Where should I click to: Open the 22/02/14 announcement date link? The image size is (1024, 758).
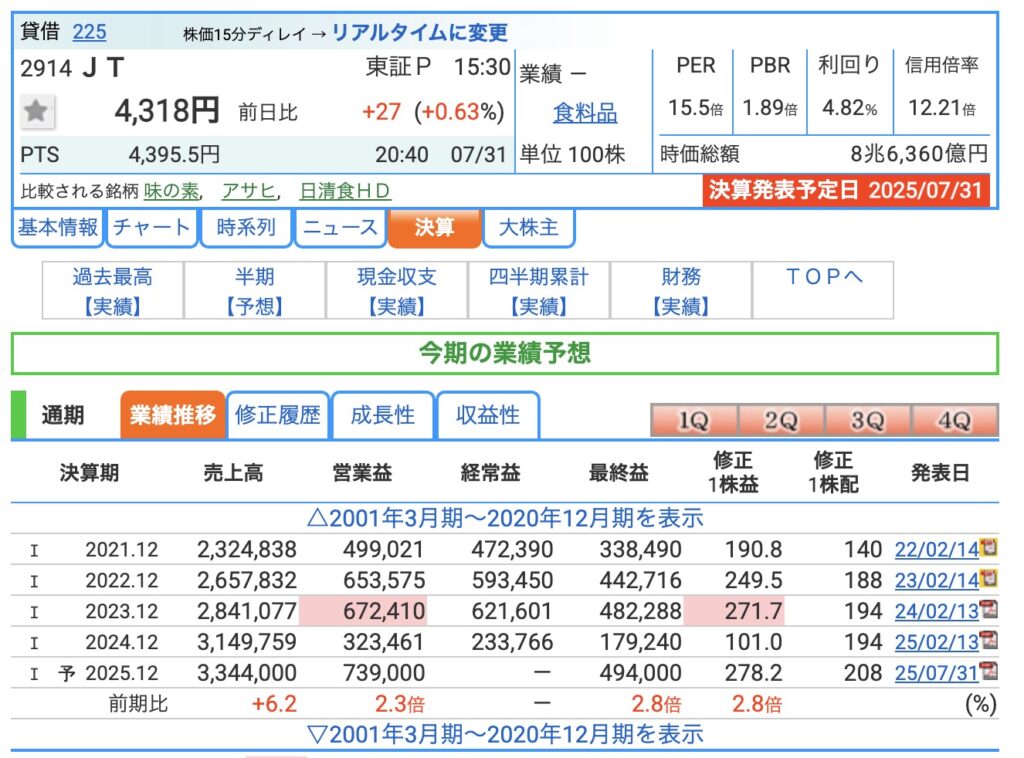tap(937, 550)
